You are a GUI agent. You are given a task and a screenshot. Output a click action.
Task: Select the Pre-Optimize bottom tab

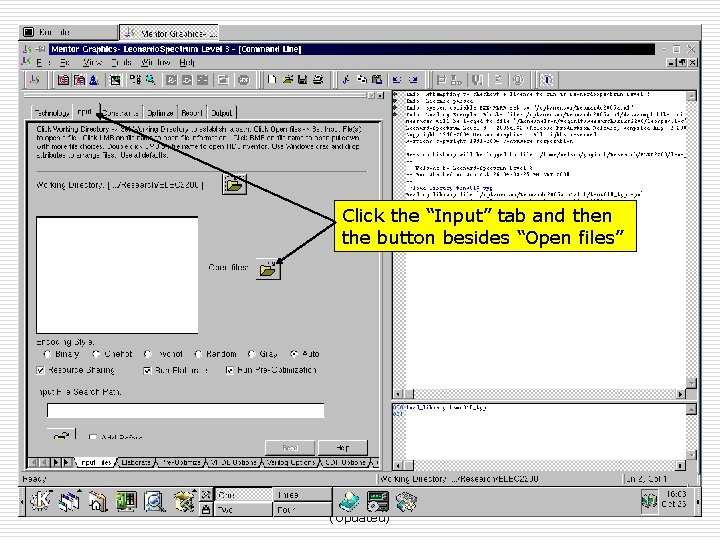tap(182, 462)
